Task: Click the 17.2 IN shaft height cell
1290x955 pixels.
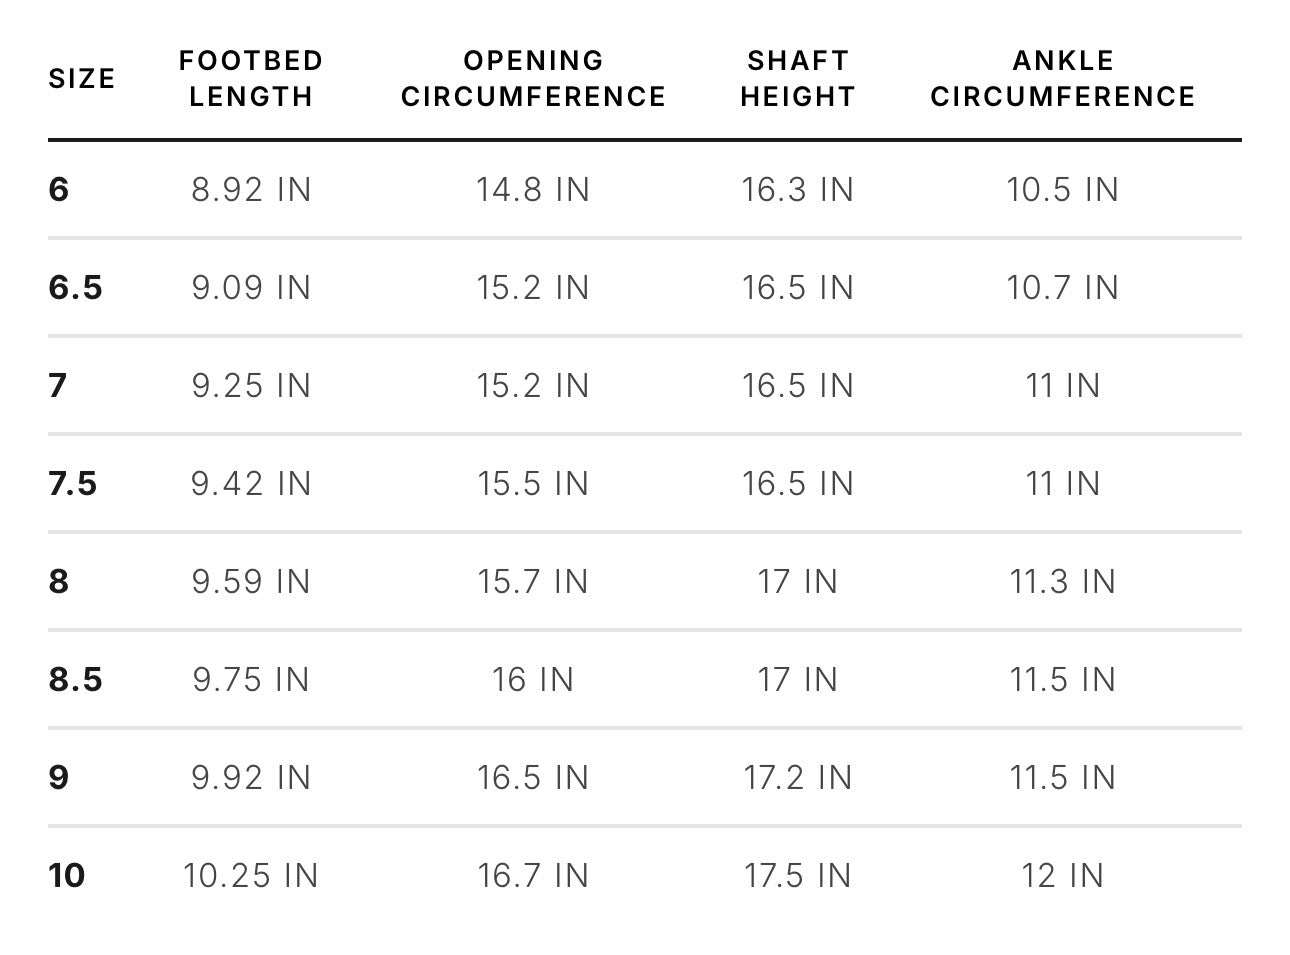Action: (798, 777)
